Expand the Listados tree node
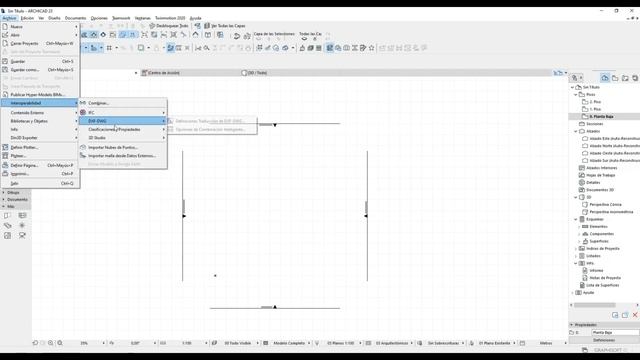This screenshot has width=640, height=360. [x=576, y=256]
